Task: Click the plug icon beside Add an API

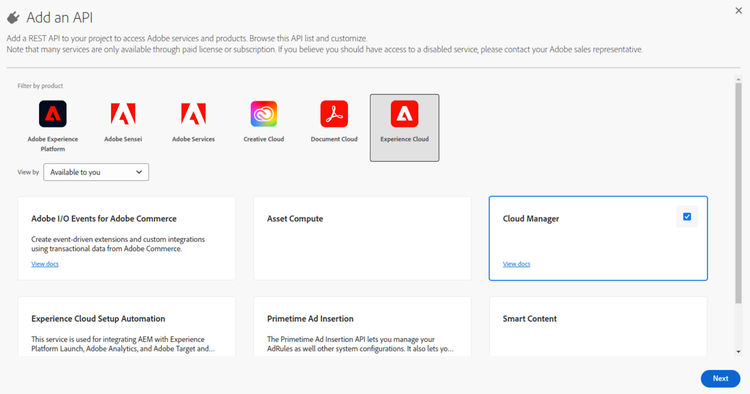Action: [13, 18]
